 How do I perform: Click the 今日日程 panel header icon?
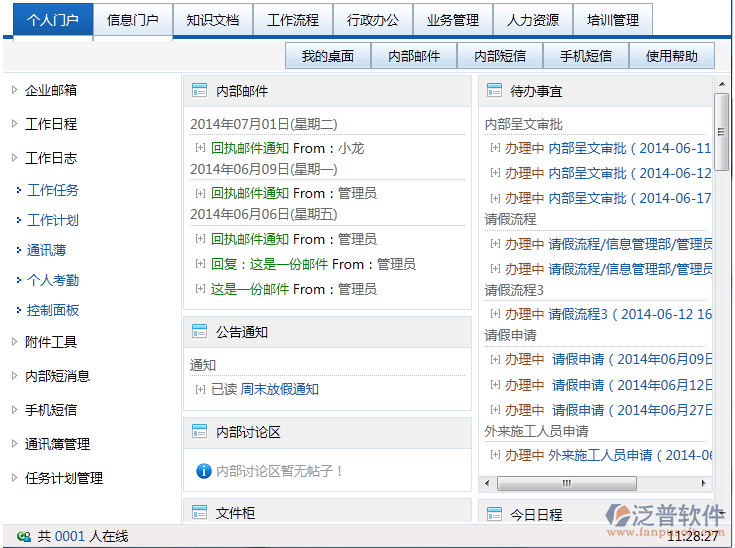(x=493, y=514)
